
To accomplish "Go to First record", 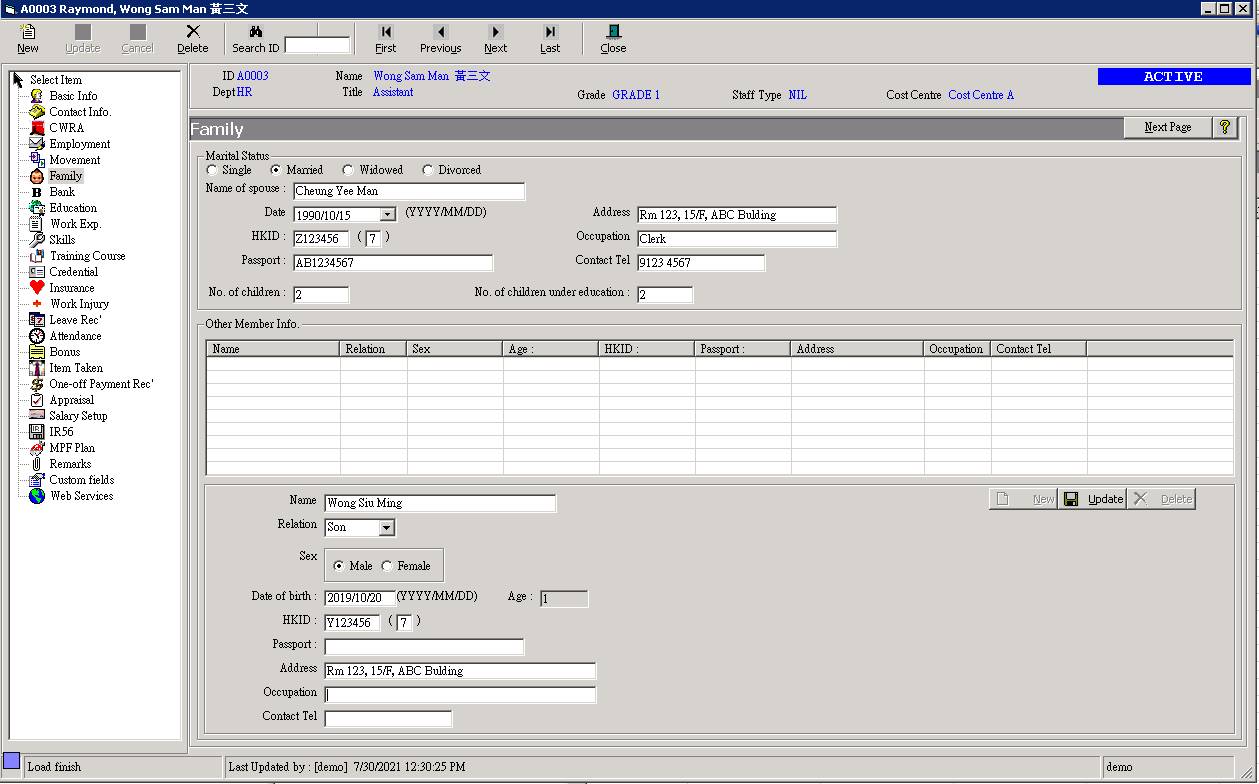I will click(x=386, y=39).
